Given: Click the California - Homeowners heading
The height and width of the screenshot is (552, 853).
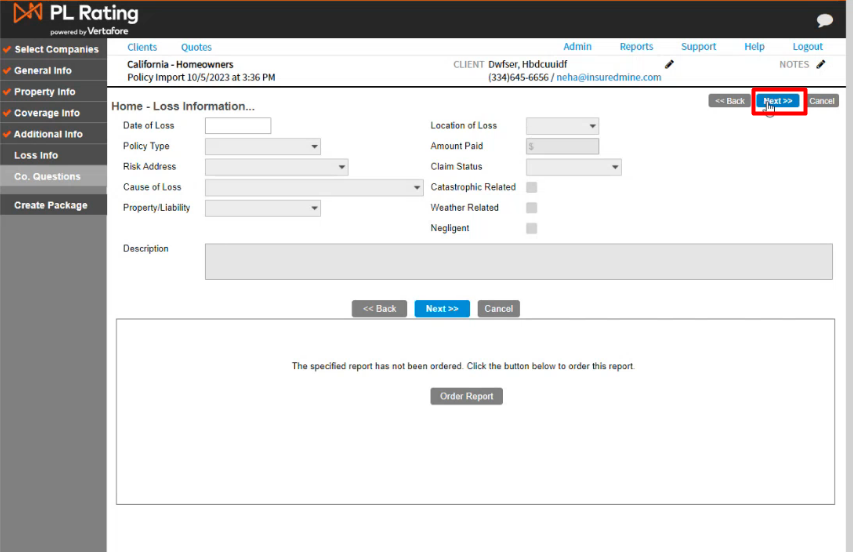Looking at the screenshot, I should [180, 64].
